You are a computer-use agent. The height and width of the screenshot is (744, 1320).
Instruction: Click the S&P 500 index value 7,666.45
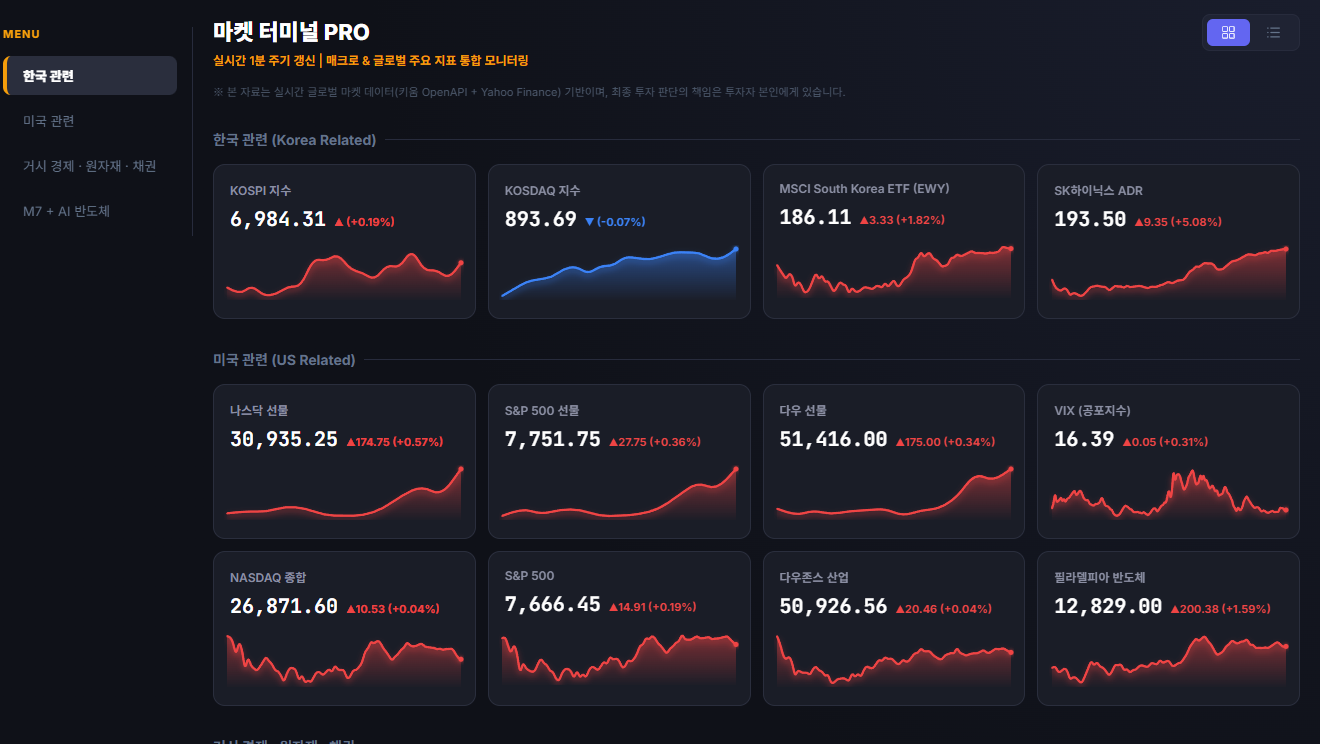[553, 604]
